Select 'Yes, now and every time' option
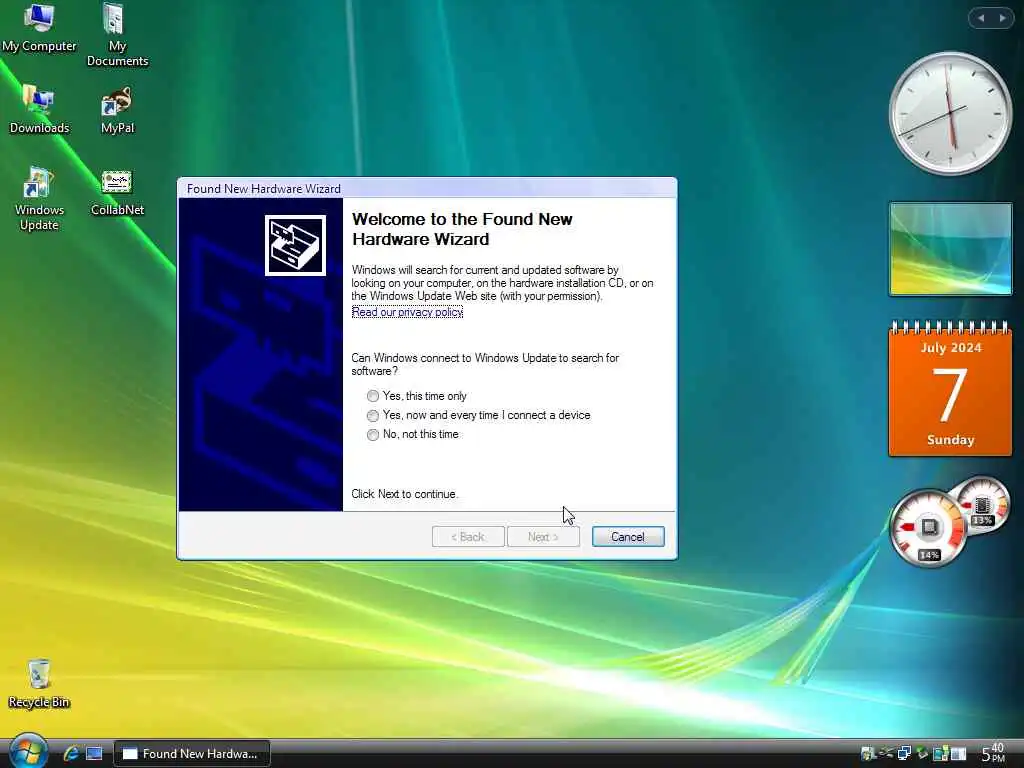The width and height of the screenshot is (1024, 768). click(x=478, y=415)
